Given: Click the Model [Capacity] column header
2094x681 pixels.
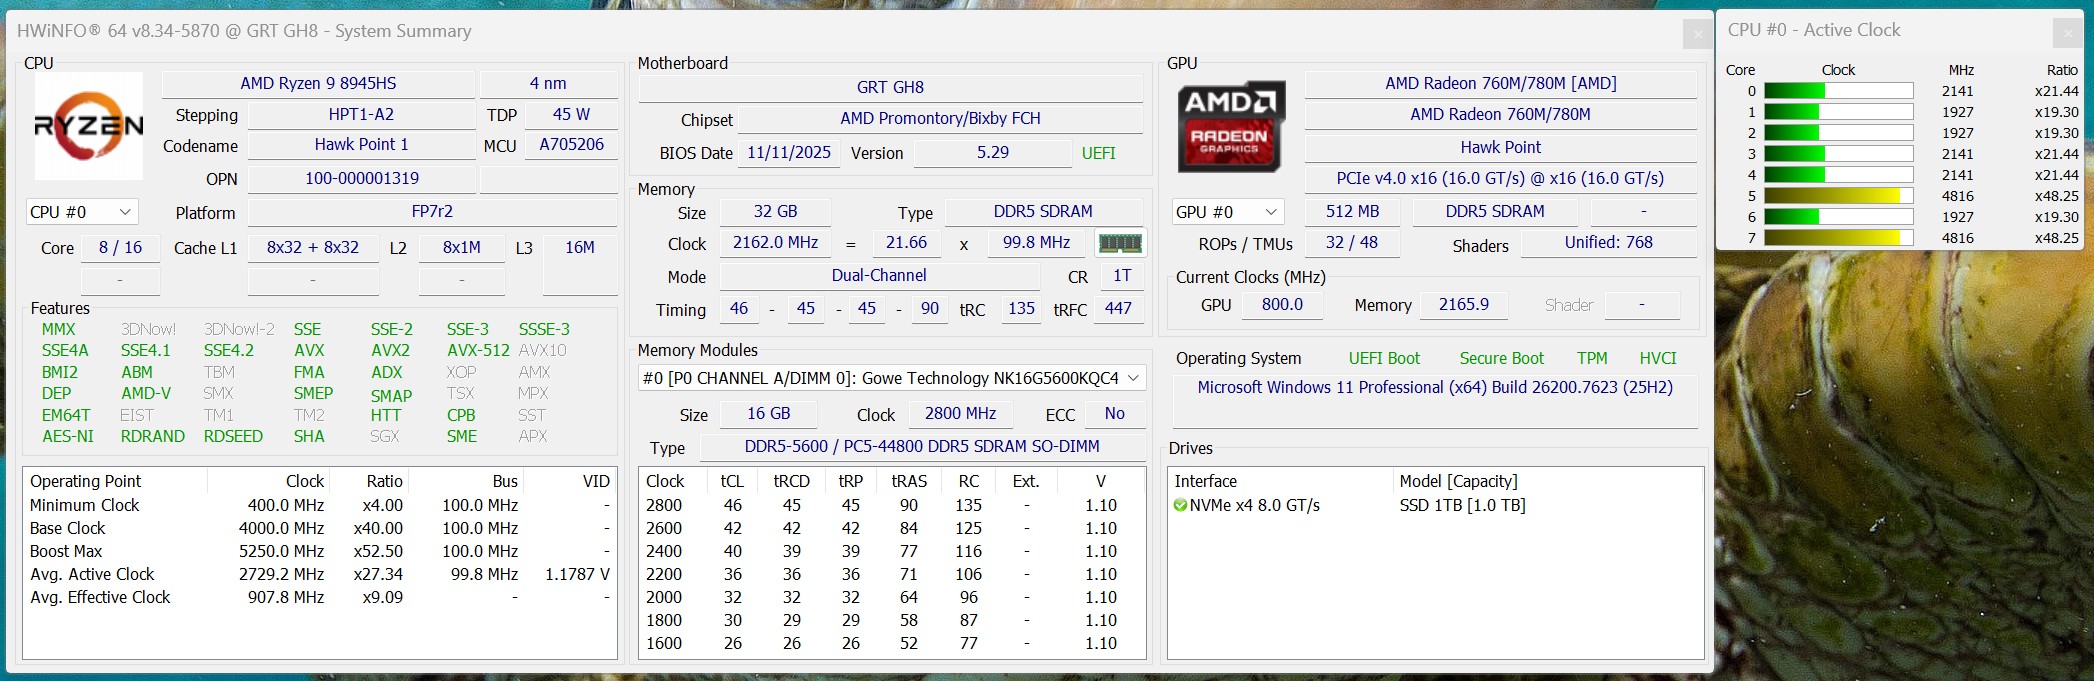Looking at the screenshot, I should click(x=1458, y=481).
